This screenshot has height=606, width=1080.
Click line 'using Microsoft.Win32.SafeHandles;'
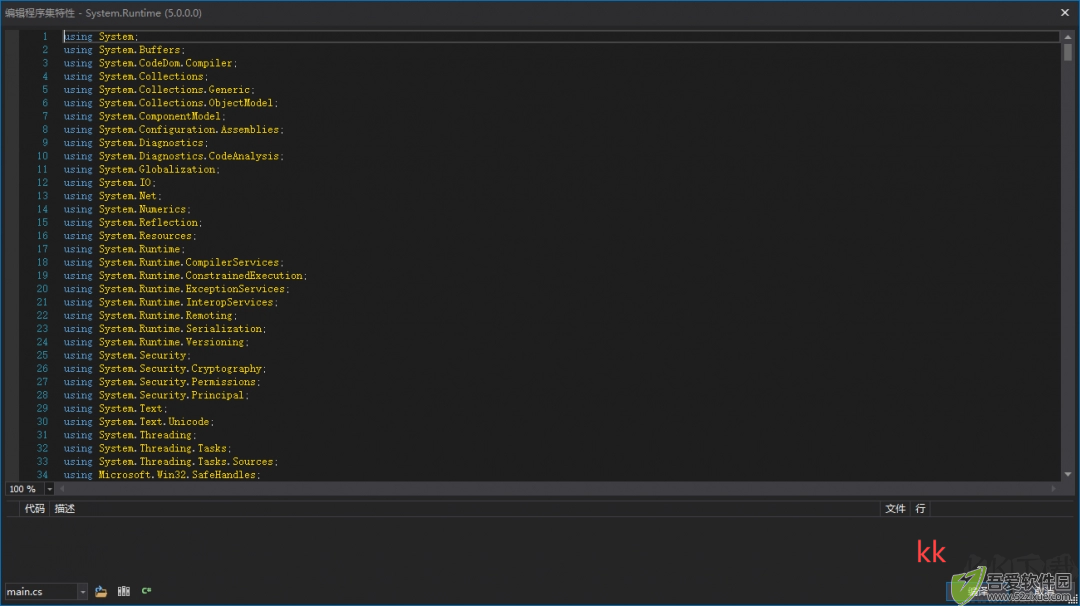point(163,475)
